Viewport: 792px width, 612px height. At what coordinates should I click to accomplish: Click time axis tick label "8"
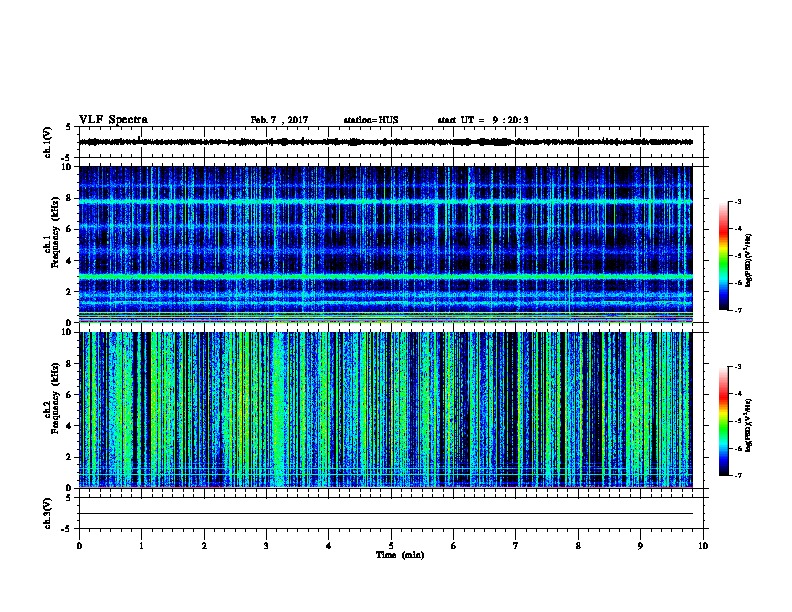coord(578,546)
